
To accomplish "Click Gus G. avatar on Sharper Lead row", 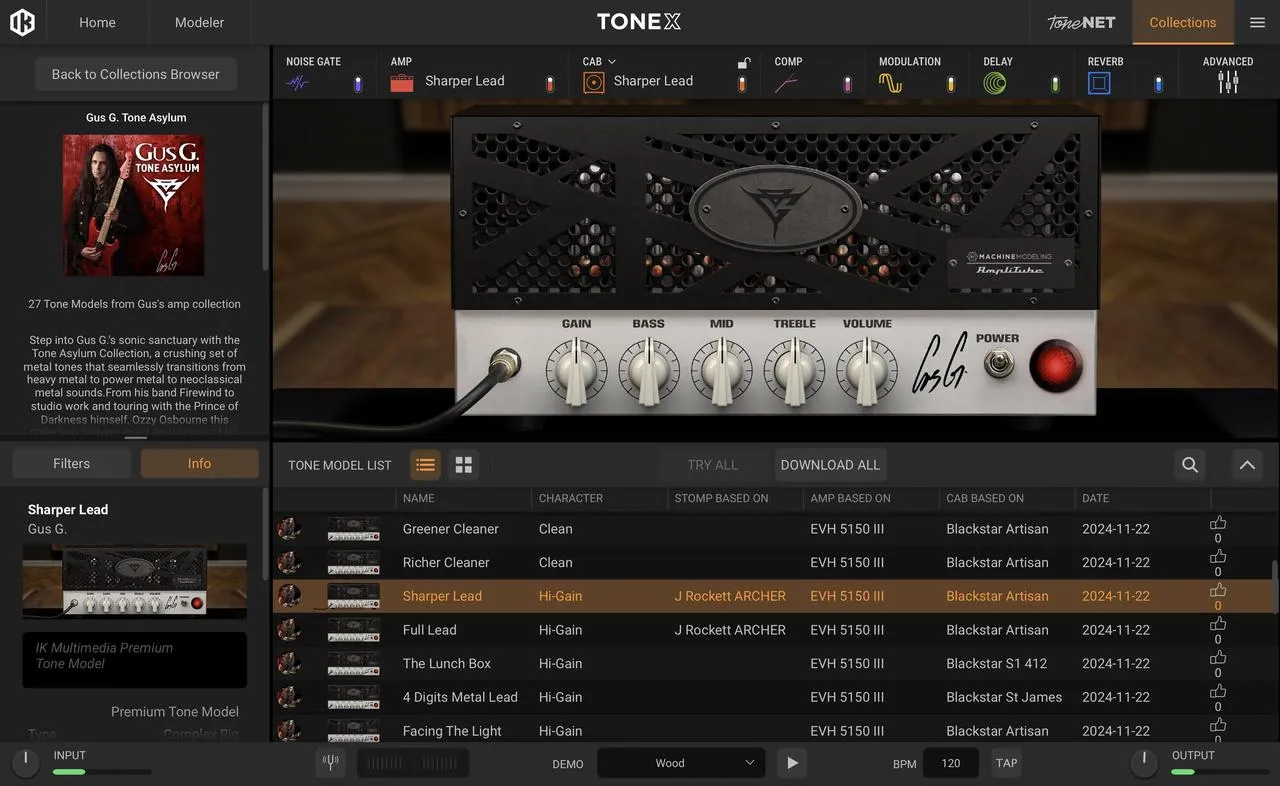I will [x=289, y=596].
